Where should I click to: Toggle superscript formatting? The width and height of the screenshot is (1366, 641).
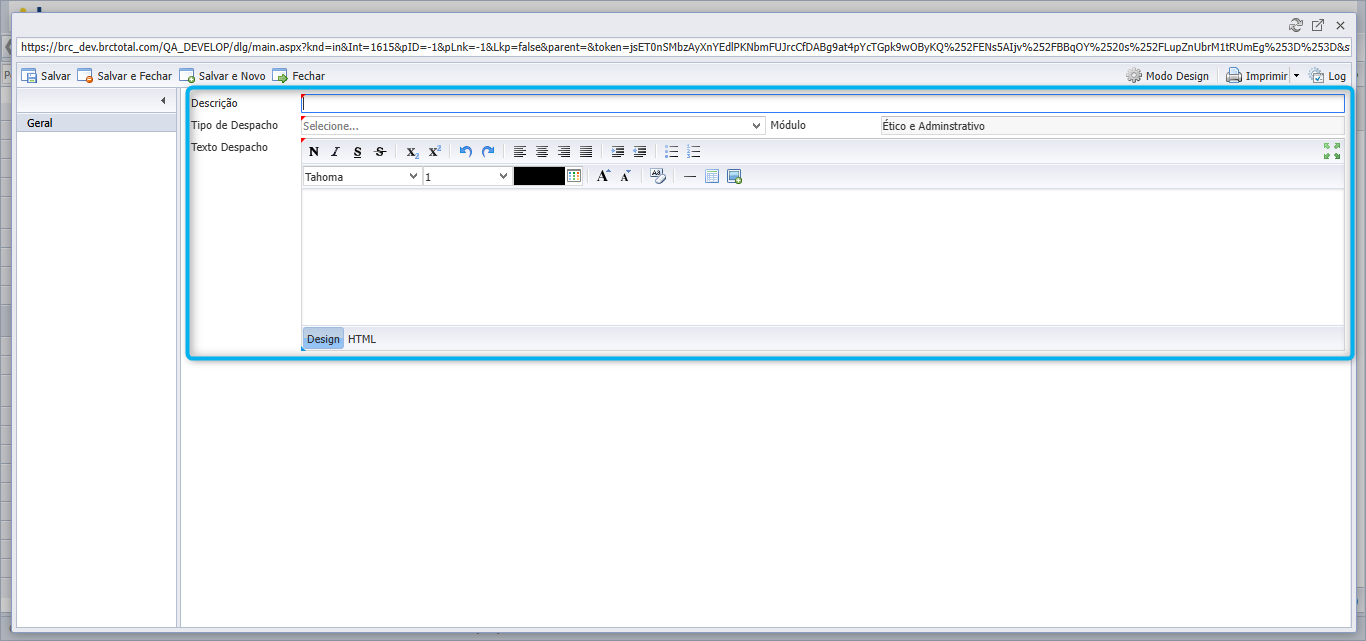[434, 152]
